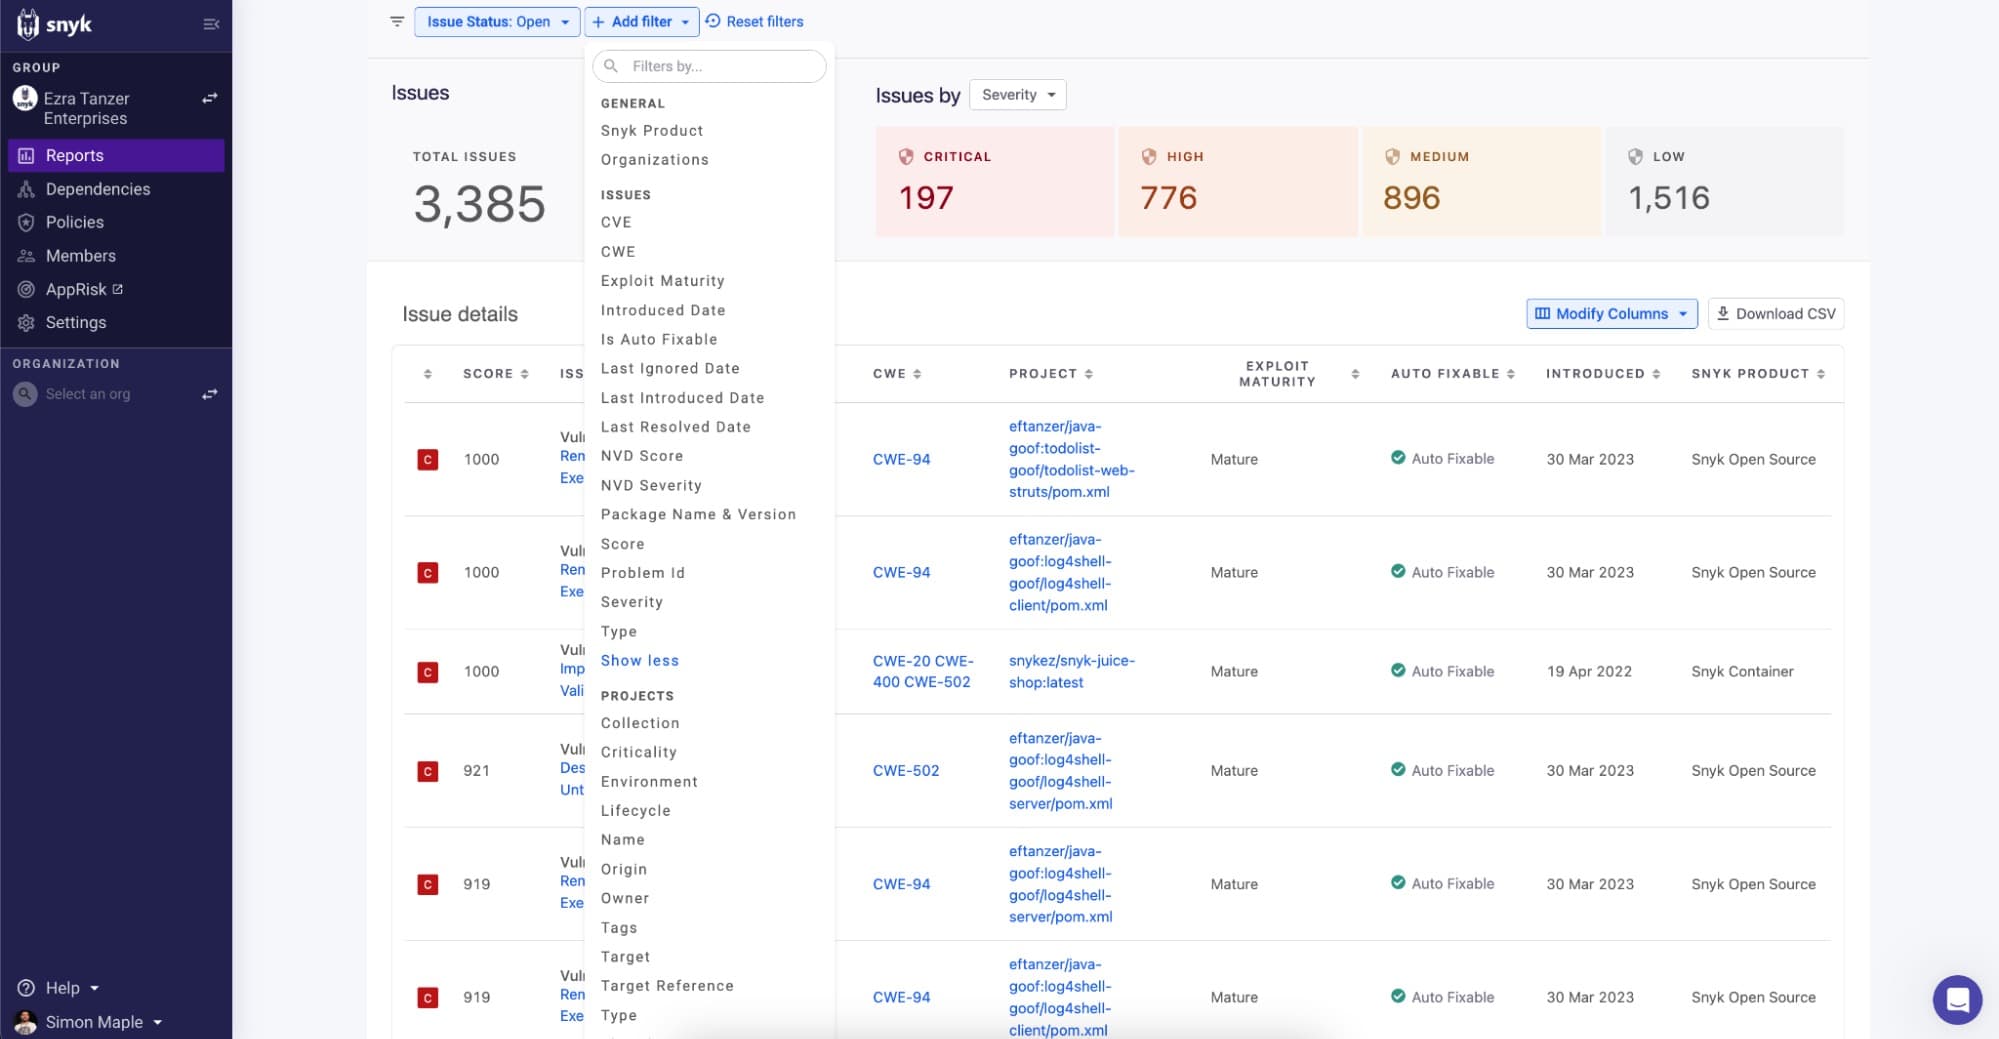
Task: Open Reports using the sidebar icon
Action: [28, 155]
